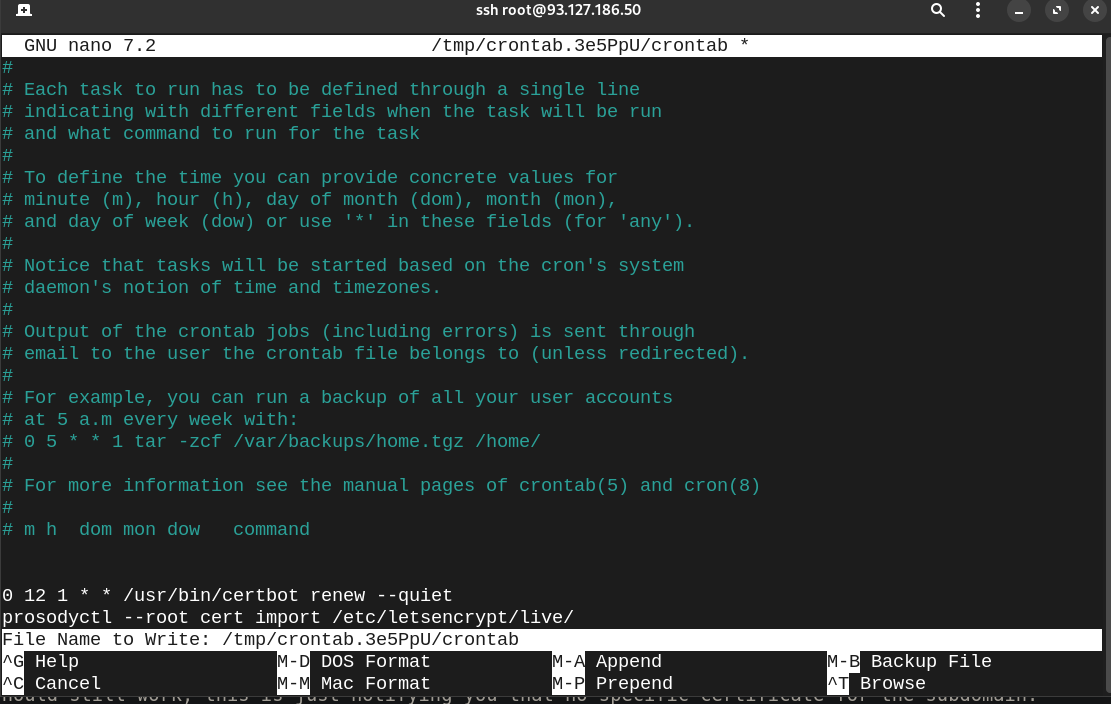
Task: Click the 'email to the user' comment line
Action: (x=376, y=353)
